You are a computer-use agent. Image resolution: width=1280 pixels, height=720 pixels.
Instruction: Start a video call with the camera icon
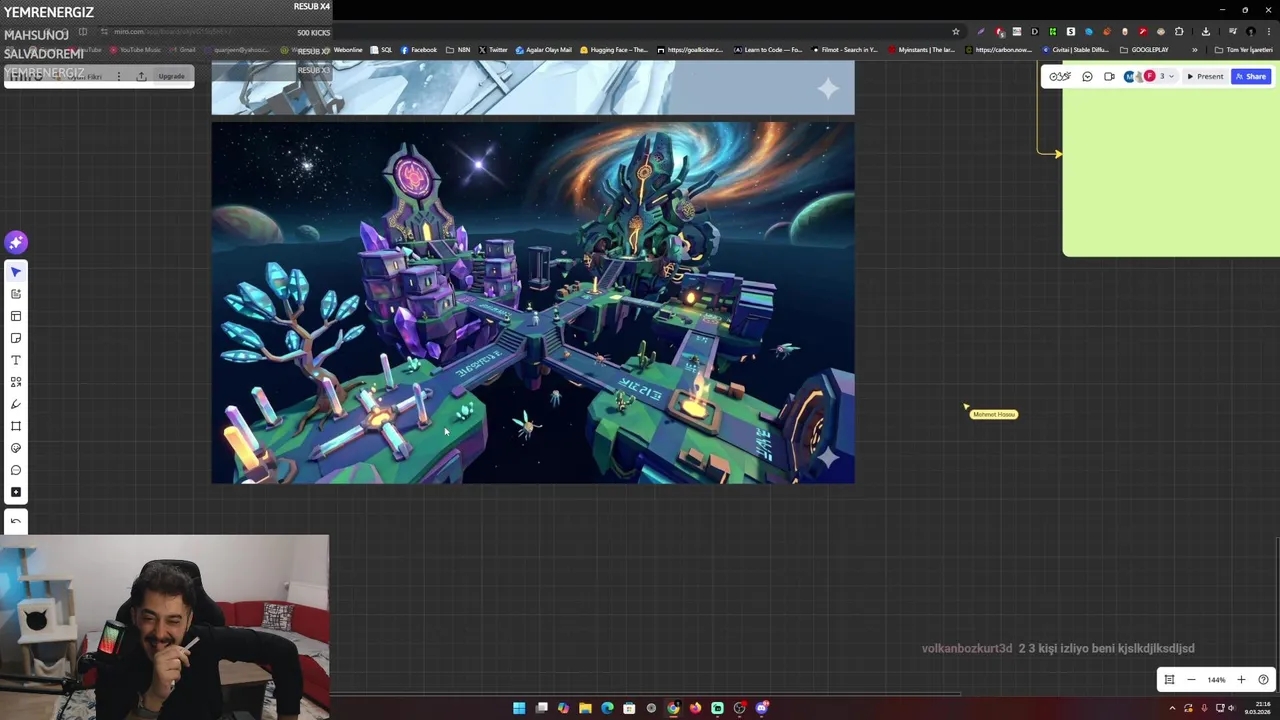click(x=1109, y=76)
